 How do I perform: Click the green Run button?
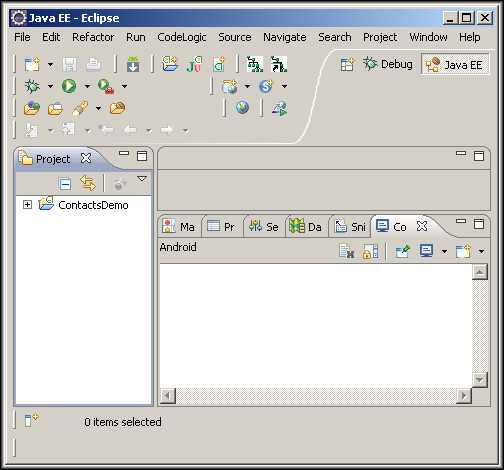pyautogui.click(x=69, y=86)
